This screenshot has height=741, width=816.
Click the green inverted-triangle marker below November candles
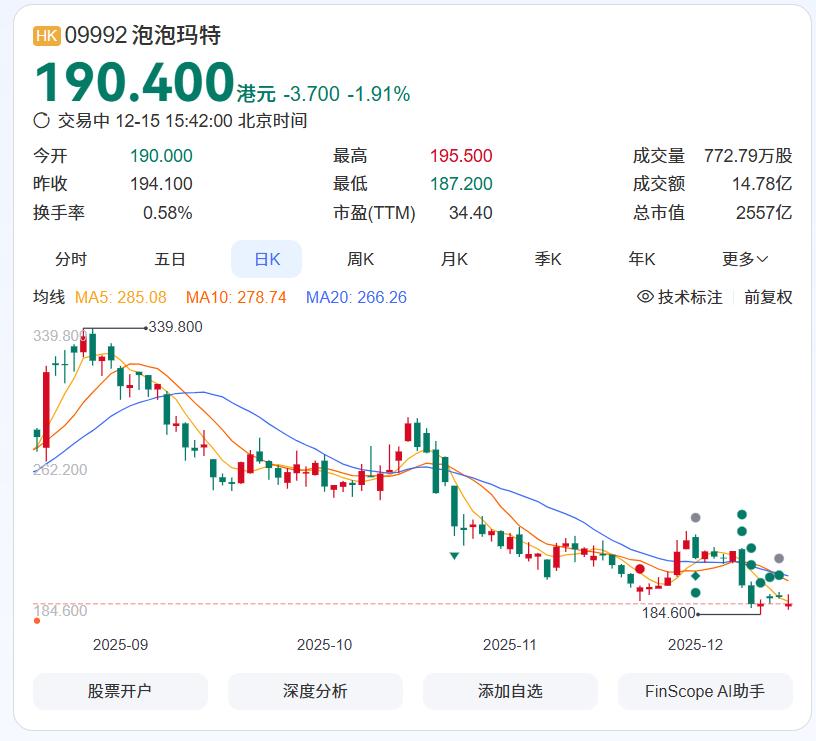[454, 556]
